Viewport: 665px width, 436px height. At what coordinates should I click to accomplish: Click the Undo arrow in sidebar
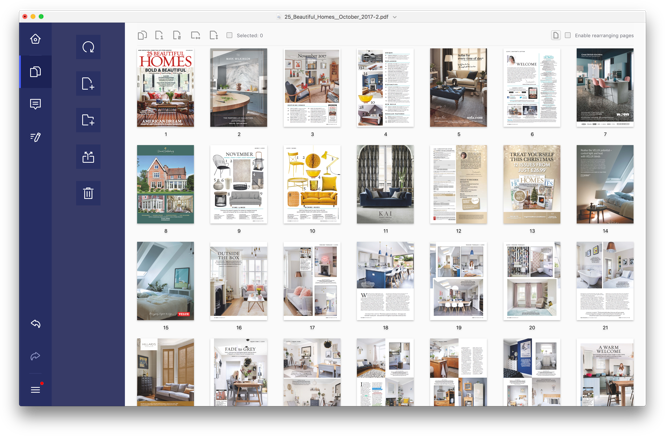(x=36, y=324)
